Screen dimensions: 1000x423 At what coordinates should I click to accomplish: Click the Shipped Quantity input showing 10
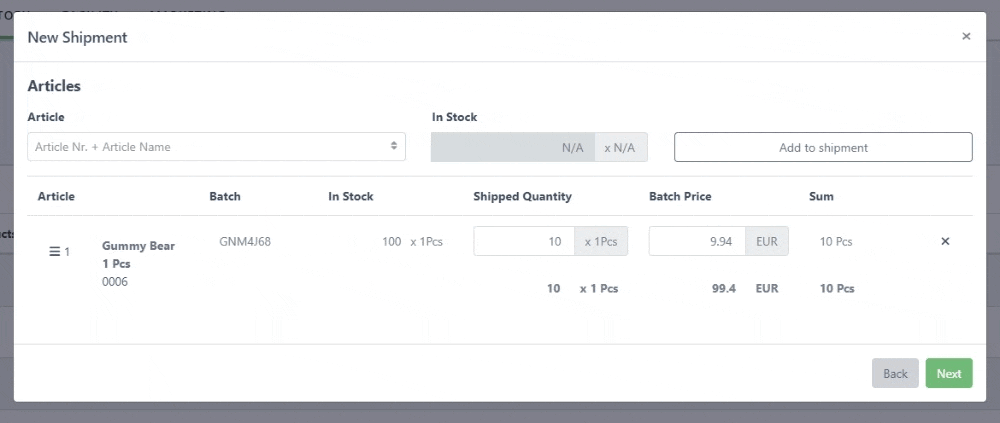coord(523,241)
